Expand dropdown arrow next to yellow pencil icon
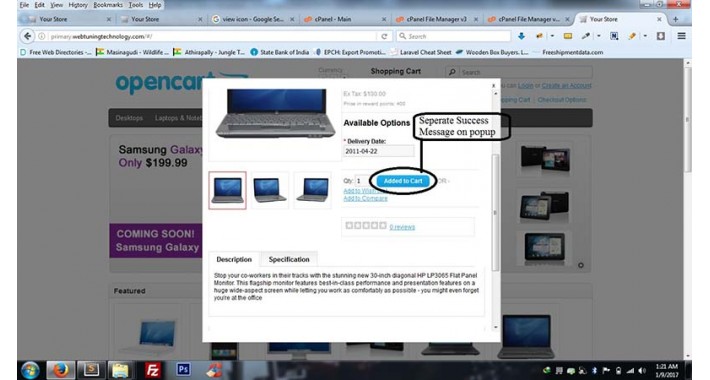The width and height of the screenshot is (710, 380). (645, 36)
